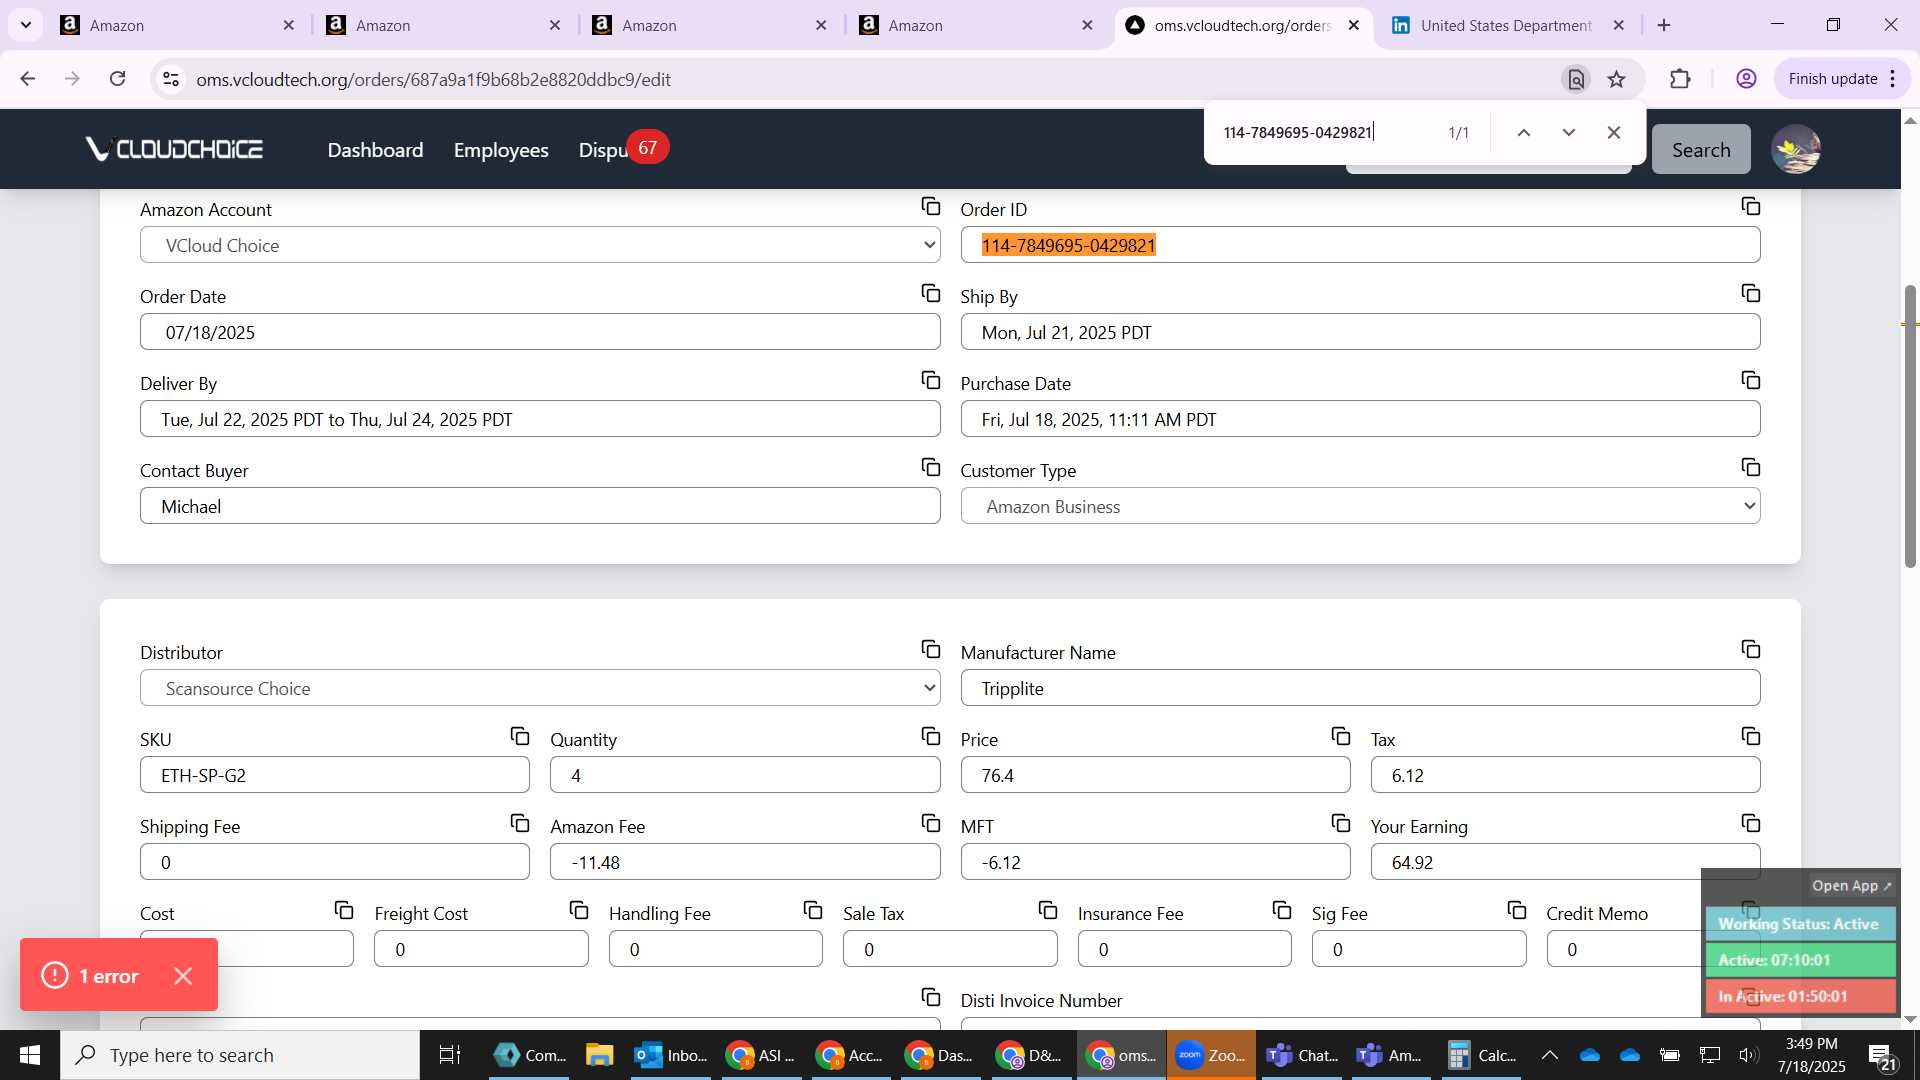Copy the Distributor value
Screen dimensions: 1920x1080
click(x=930, y=649)
